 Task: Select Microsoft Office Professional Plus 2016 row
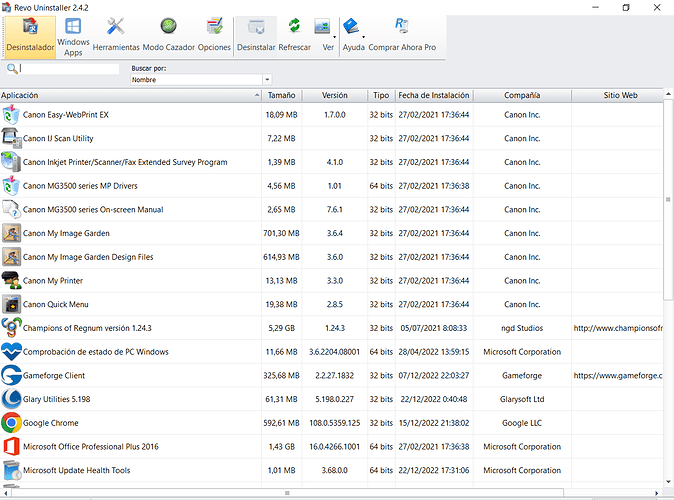pos(331,447)
